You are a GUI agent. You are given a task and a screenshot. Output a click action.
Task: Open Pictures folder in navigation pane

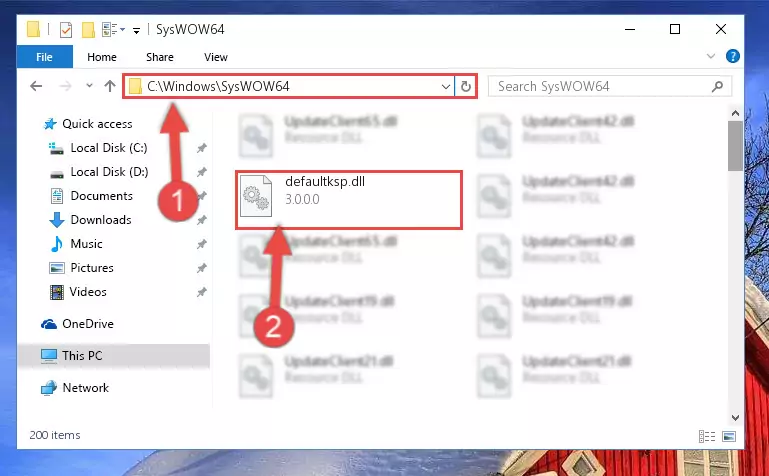[x=92, y=268]
